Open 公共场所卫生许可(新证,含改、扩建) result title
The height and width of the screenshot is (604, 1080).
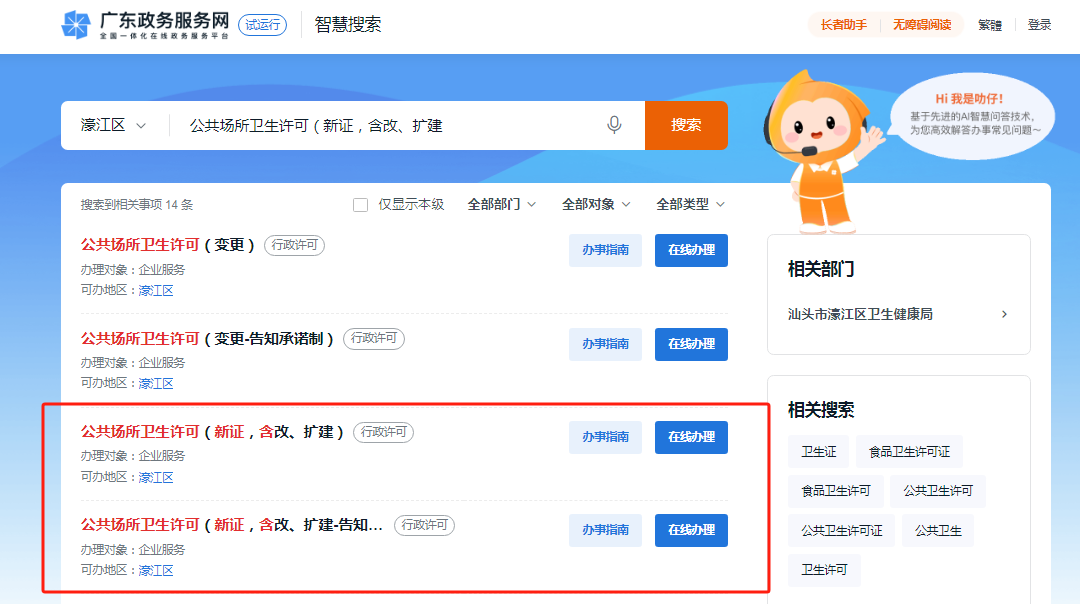(x=212, y=432)
